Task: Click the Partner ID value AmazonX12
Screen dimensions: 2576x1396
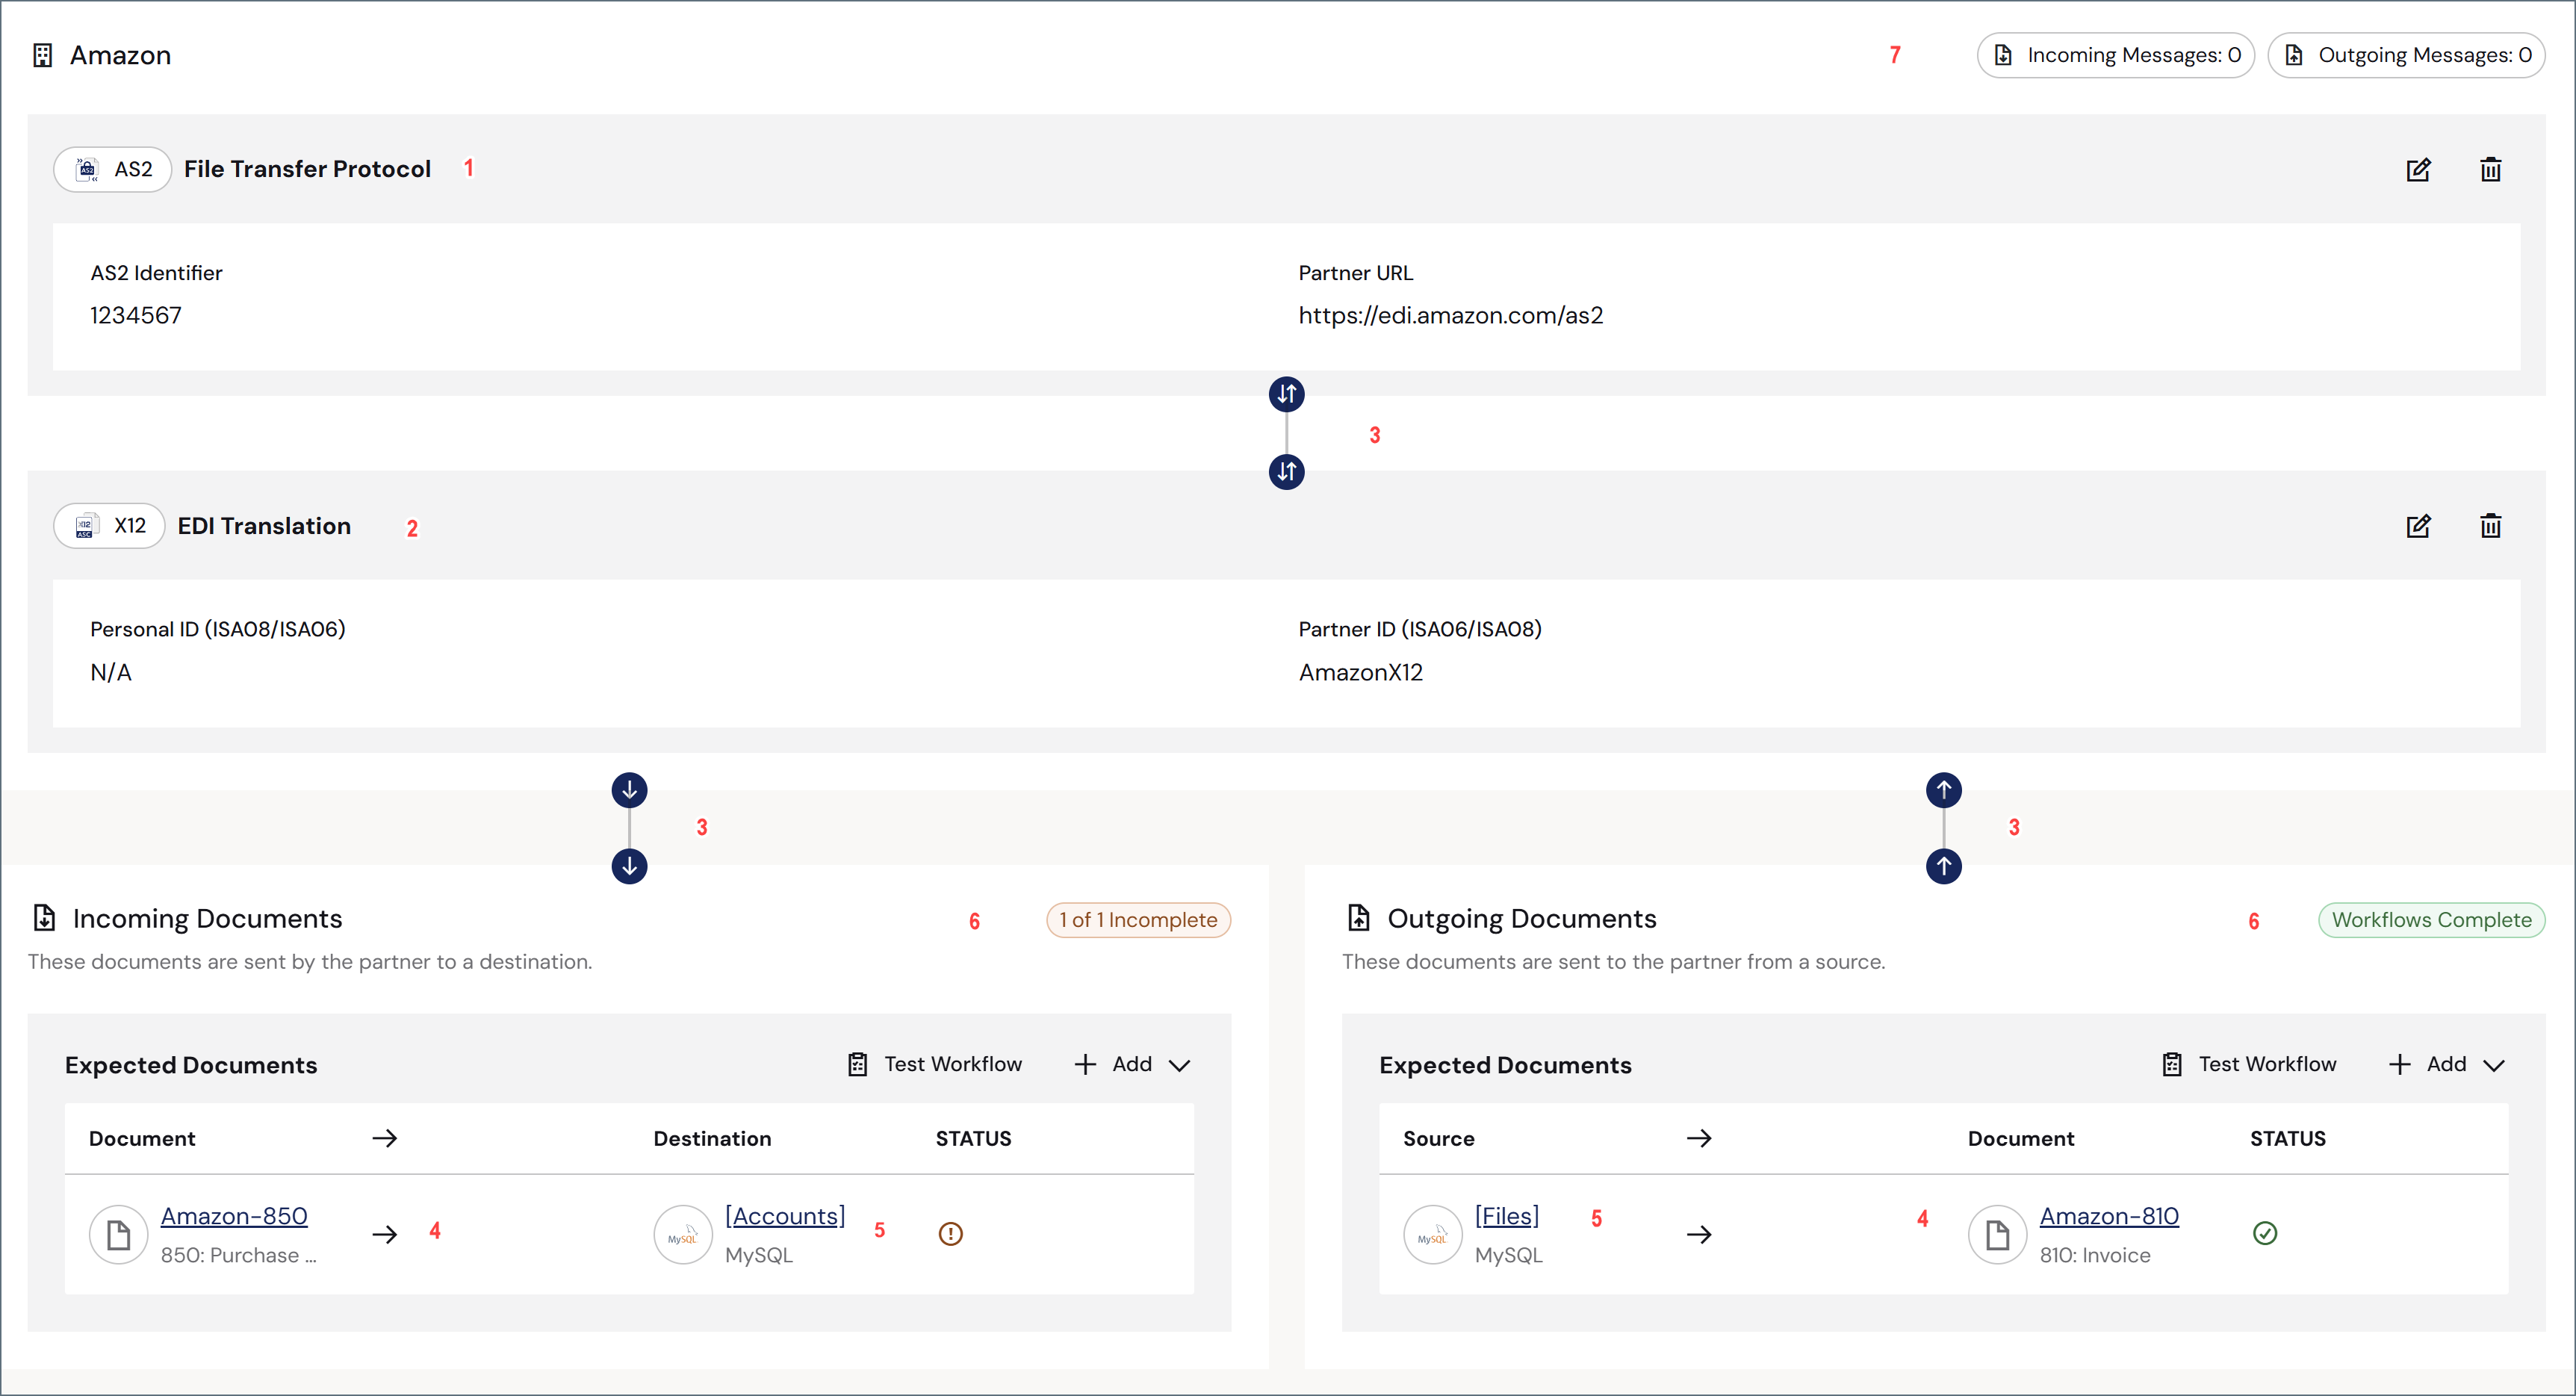Action: pos(1360,673)
